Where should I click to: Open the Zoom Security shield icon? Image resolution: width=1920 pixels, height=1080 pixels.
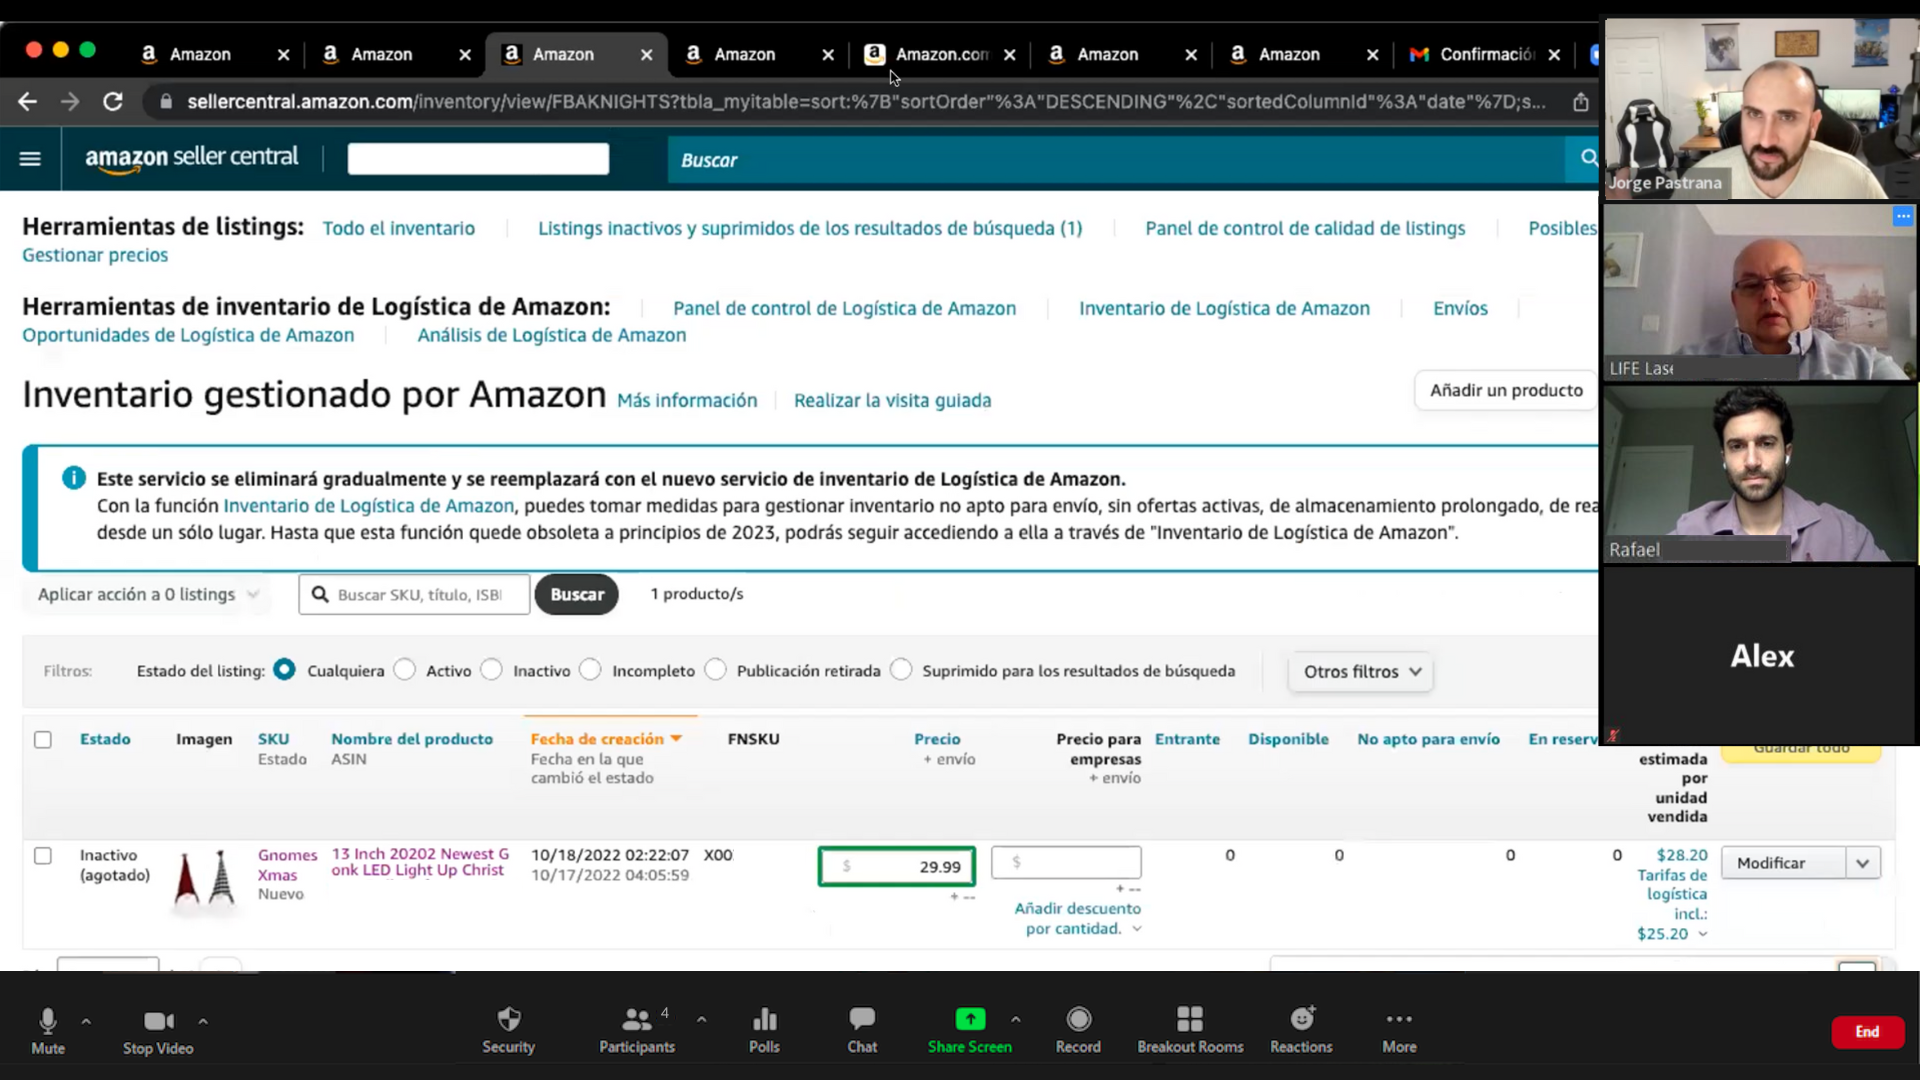click(x=508, y=1019)
